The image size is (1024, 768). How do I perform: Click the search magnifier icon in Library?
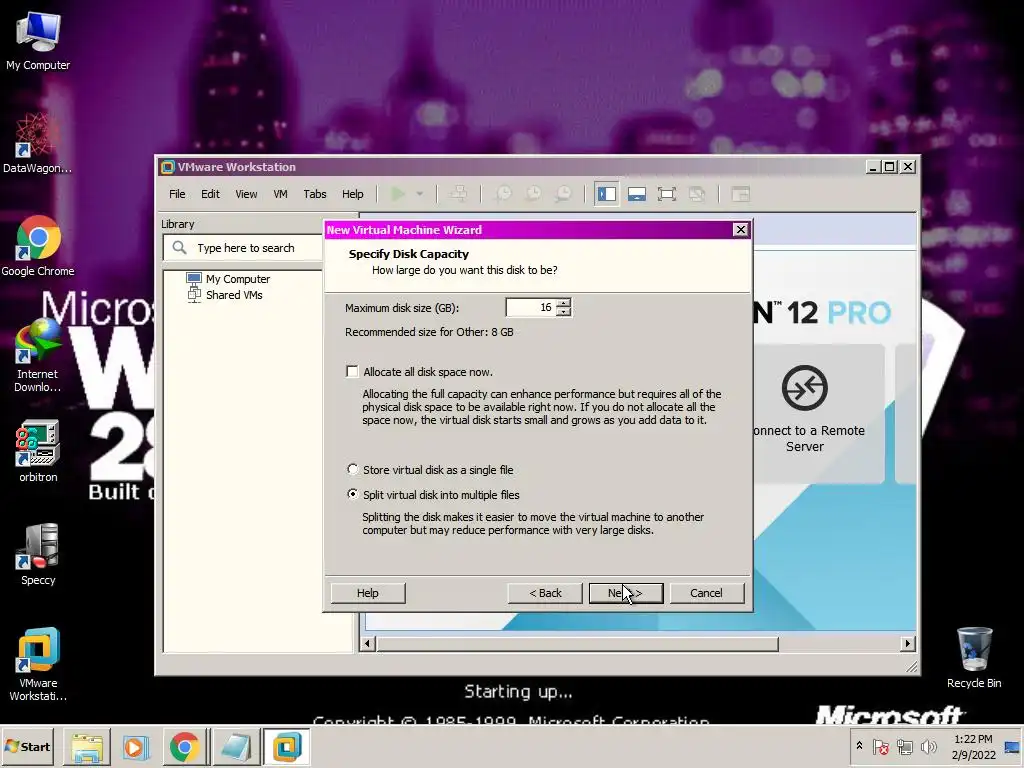[179, 248]
